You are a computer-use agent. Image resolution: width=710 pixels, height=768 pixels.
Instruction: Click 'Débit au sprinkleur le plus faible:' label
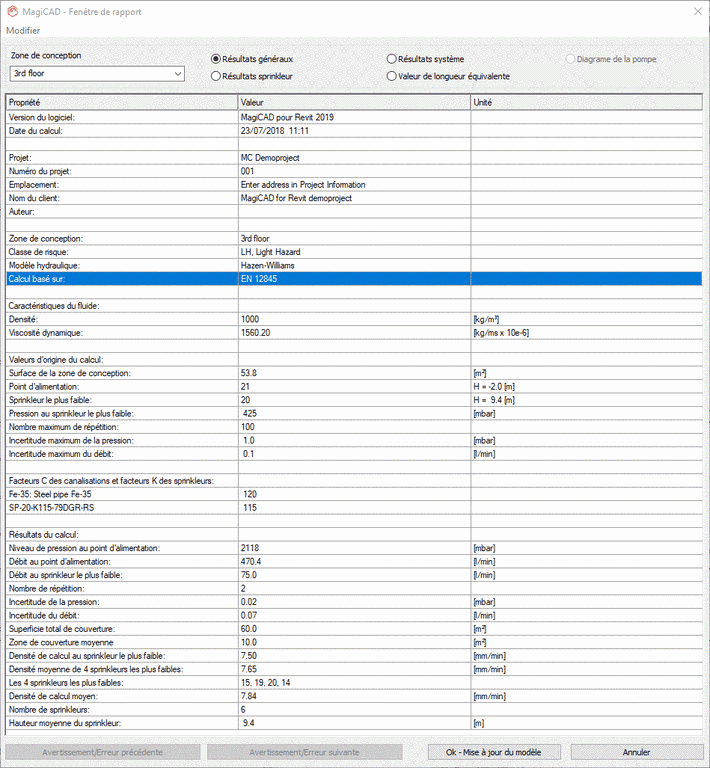click(x=66, y=575)
